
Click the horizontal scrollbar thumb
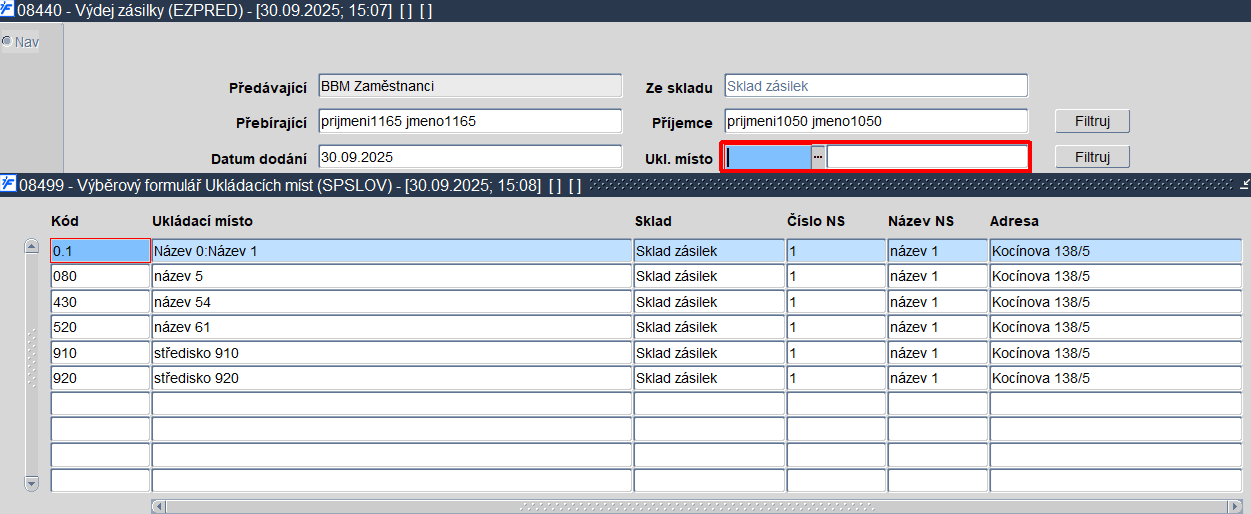coord(696,506)
